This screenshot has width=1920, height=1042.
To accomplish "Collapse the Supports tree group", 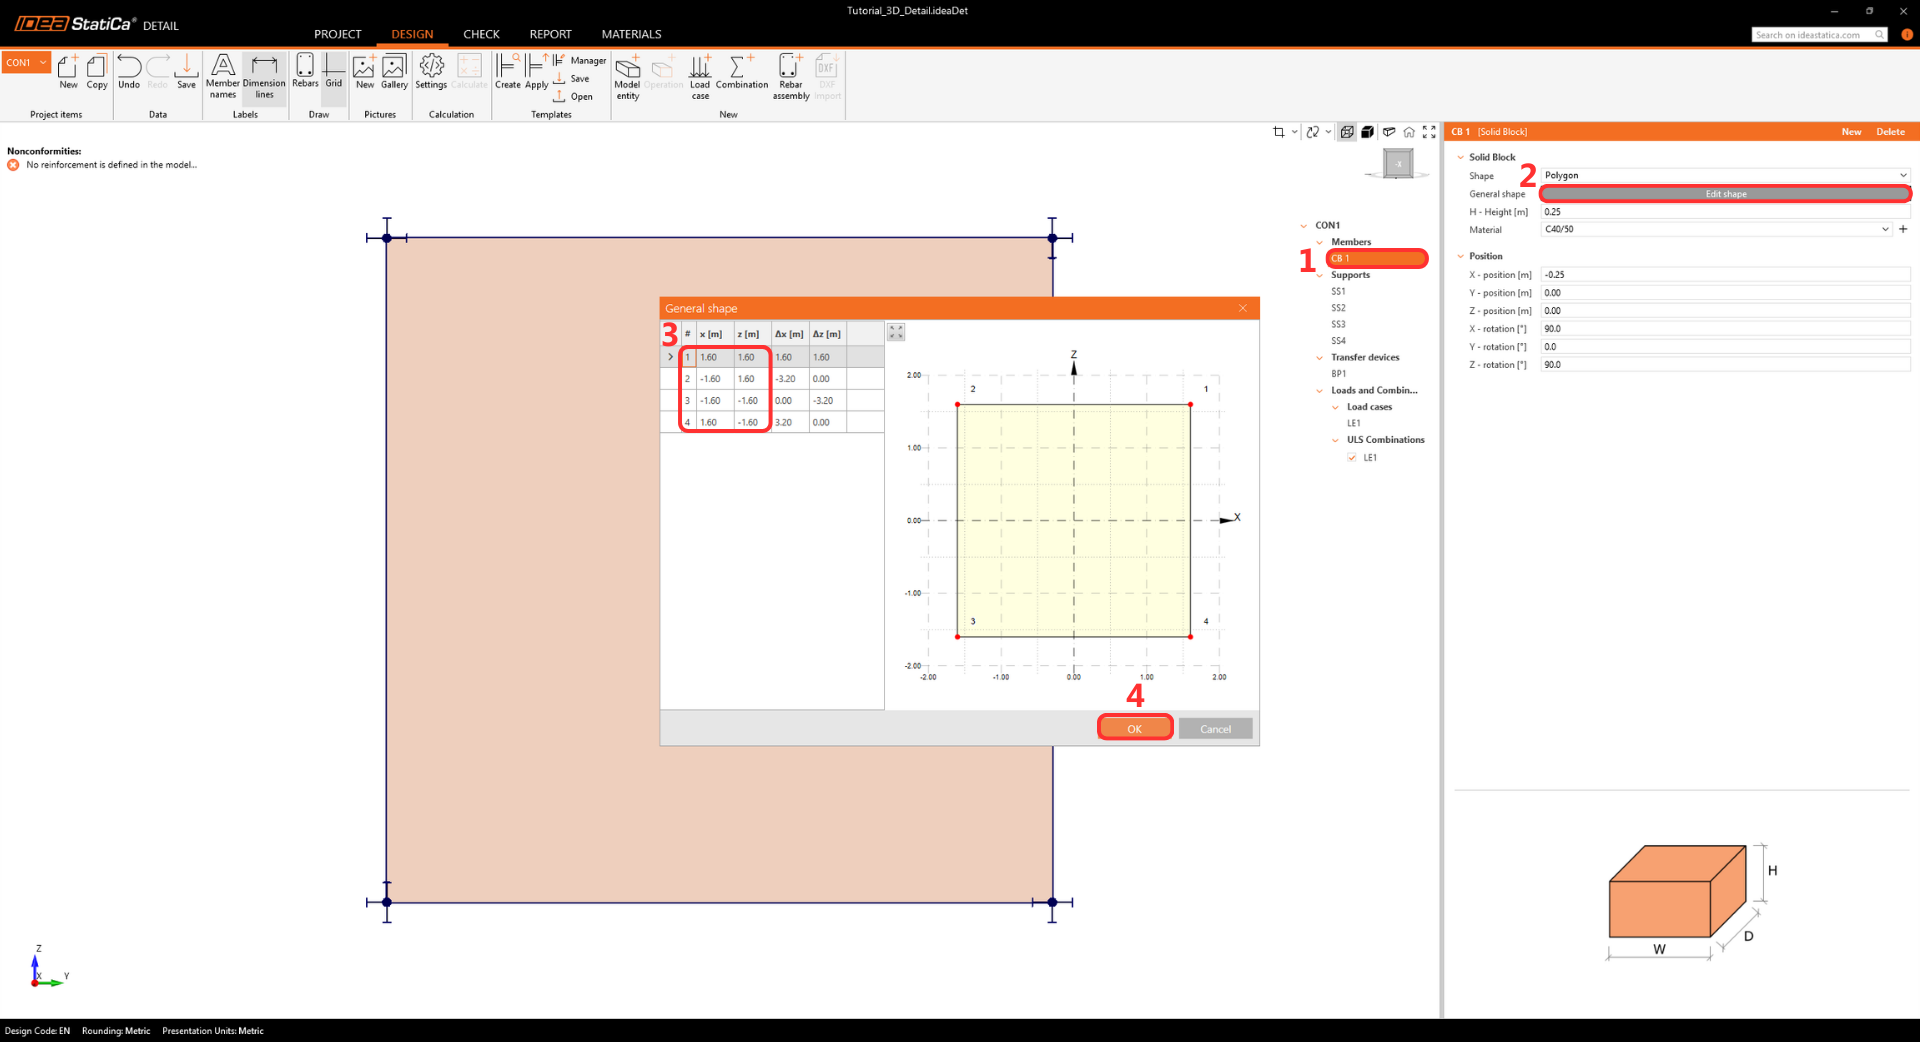I will coord(1320,275).
